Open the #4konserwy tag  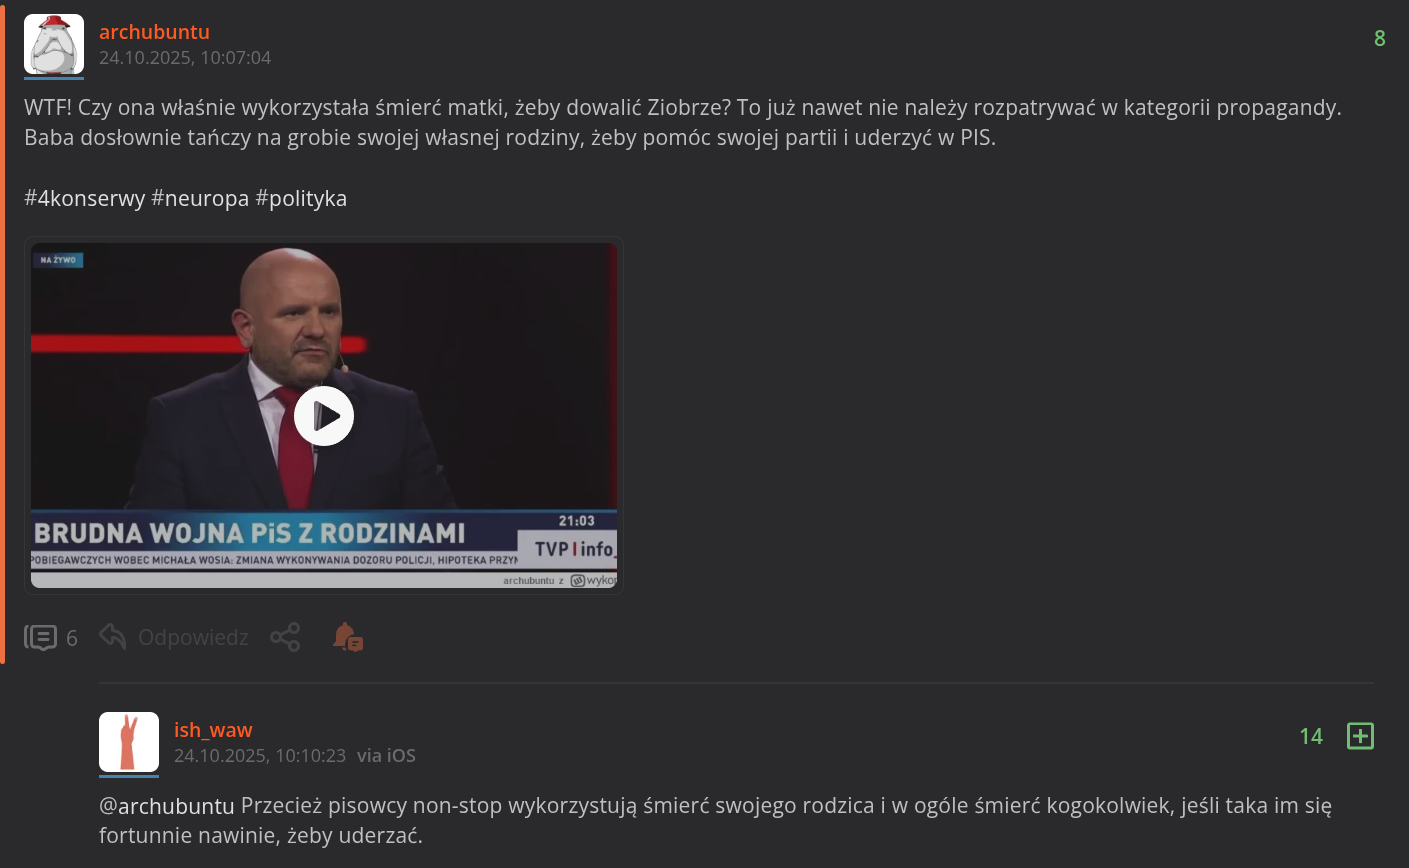tap(85, 198)
